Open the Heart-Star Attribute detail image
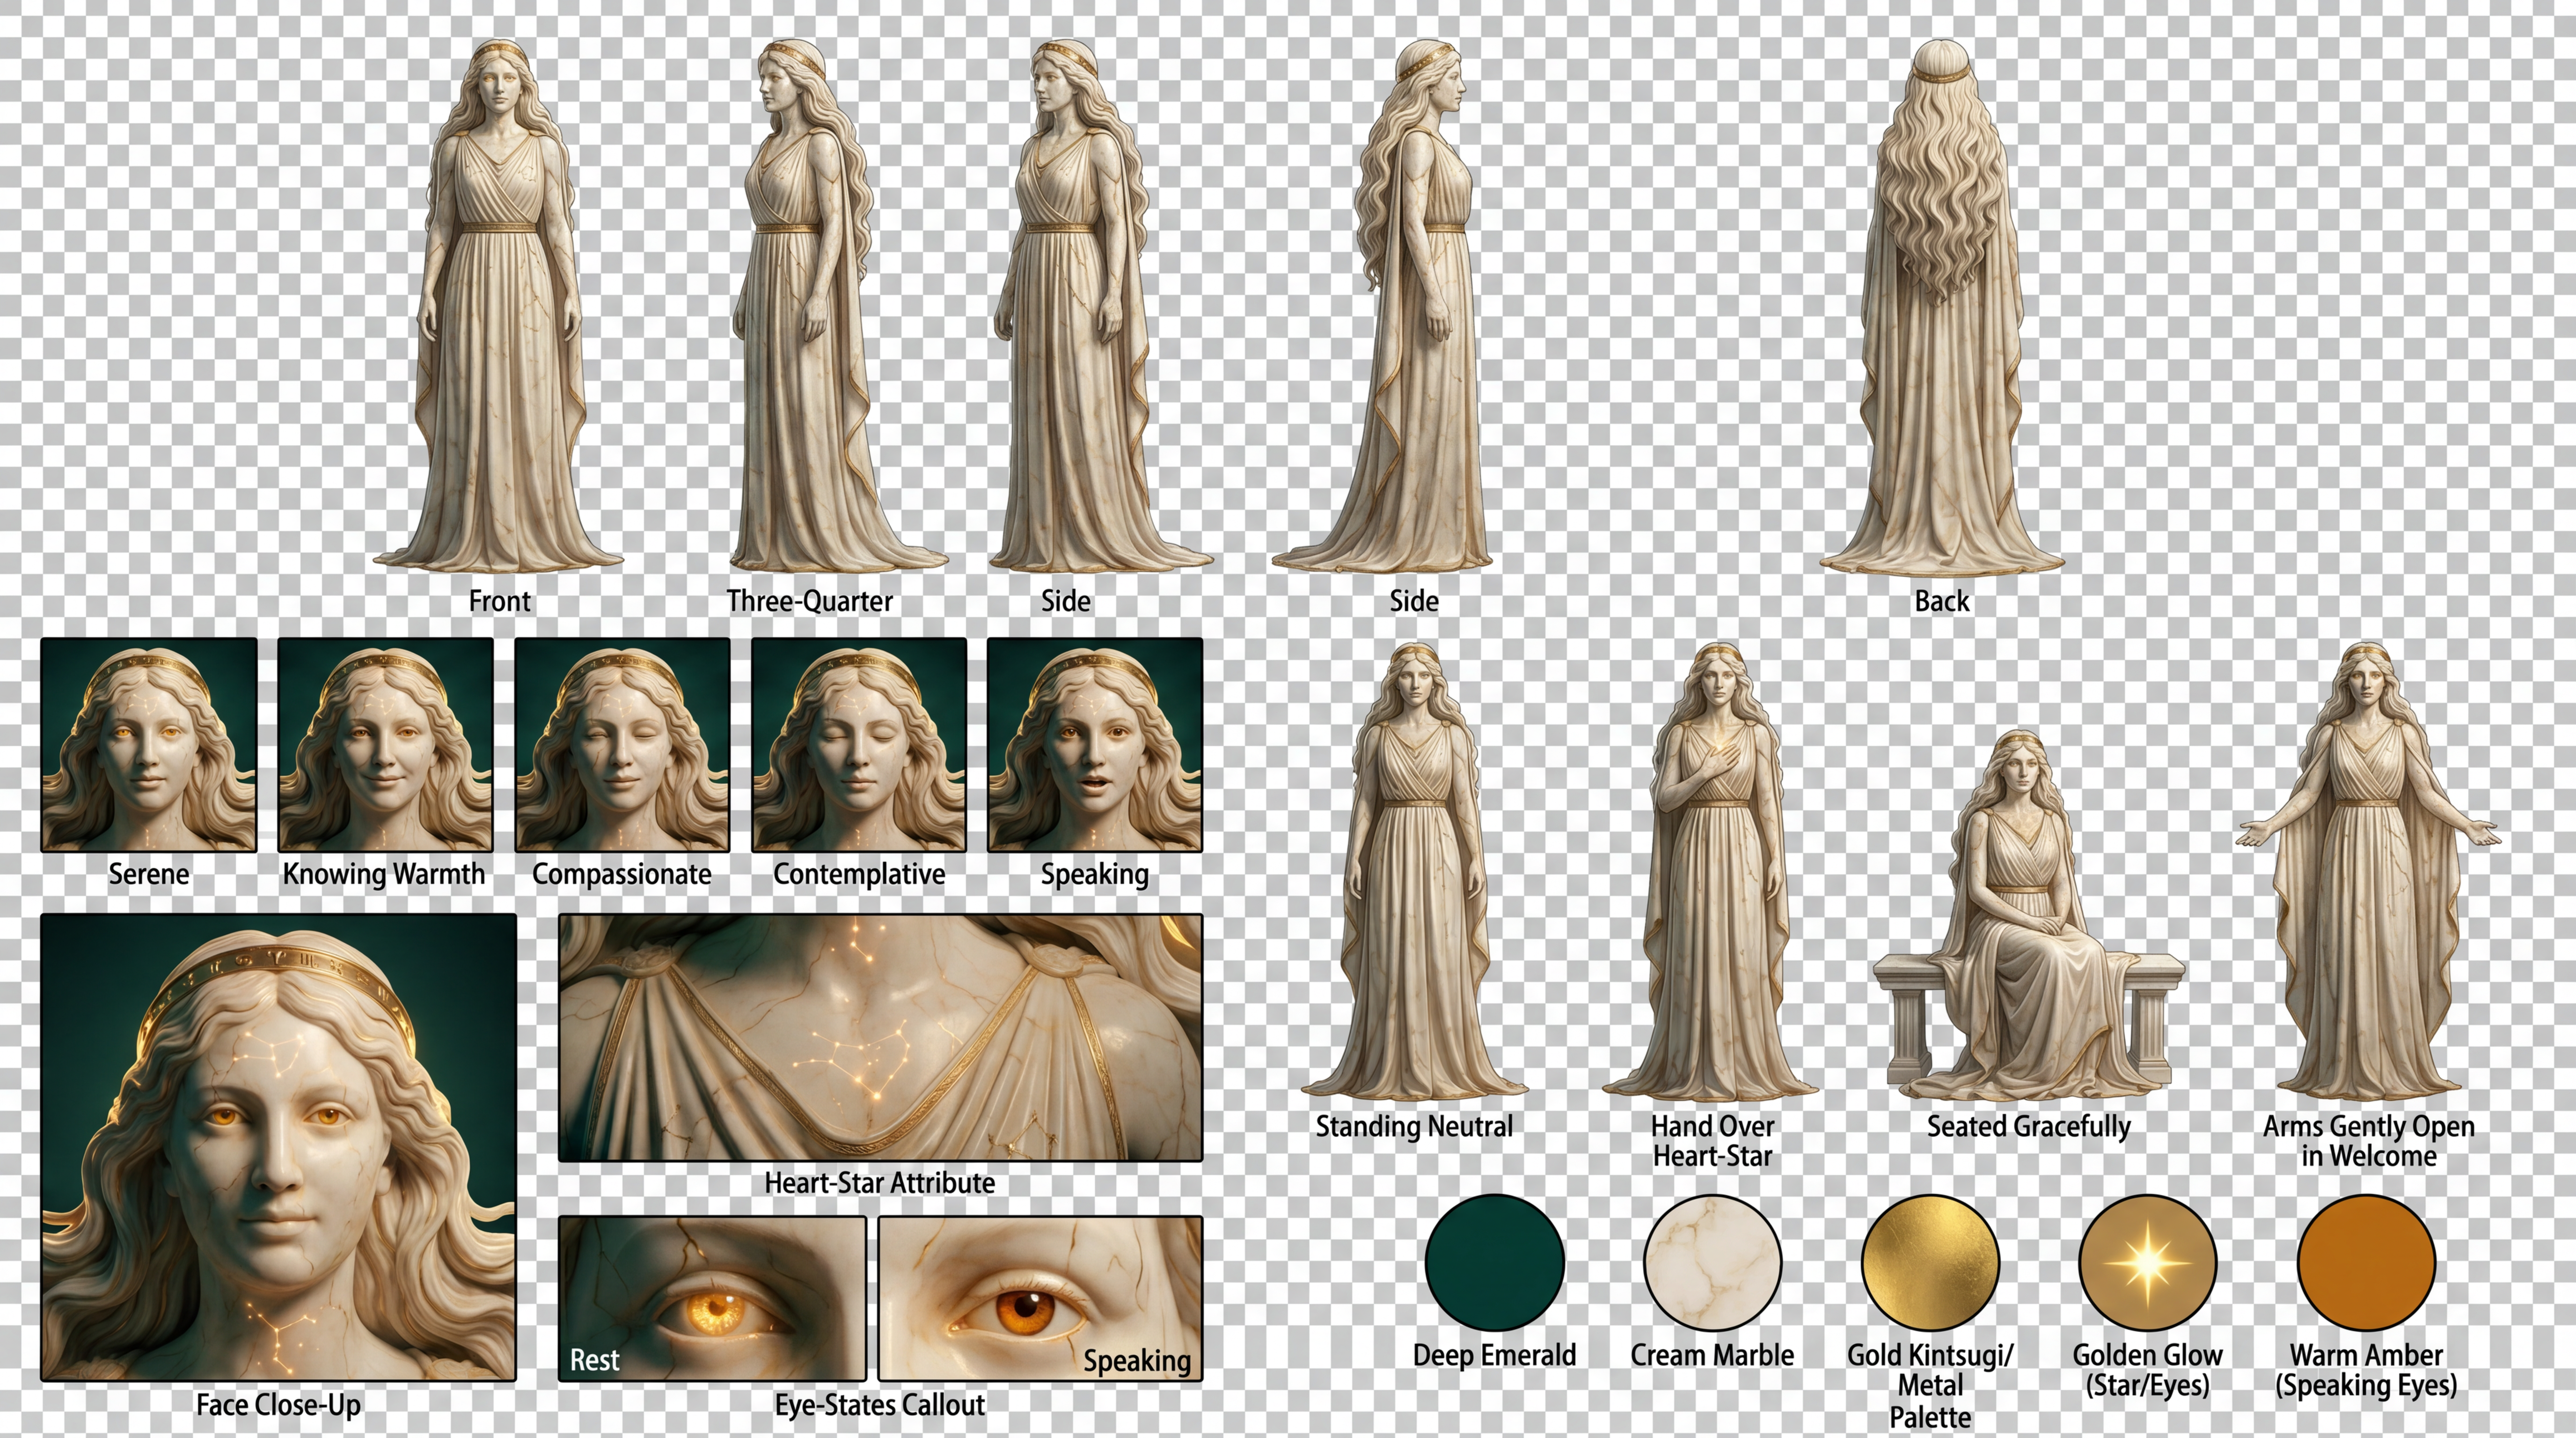 click(880, 1038)
